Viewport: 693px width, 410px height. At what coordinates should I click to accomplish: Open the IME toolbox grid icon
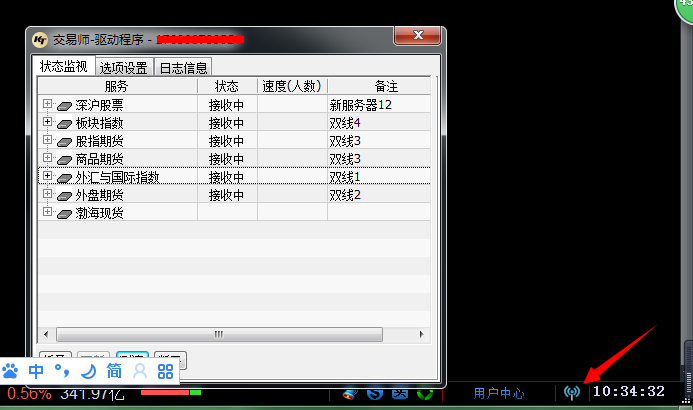pyautogui.click(x=166, y=371)
